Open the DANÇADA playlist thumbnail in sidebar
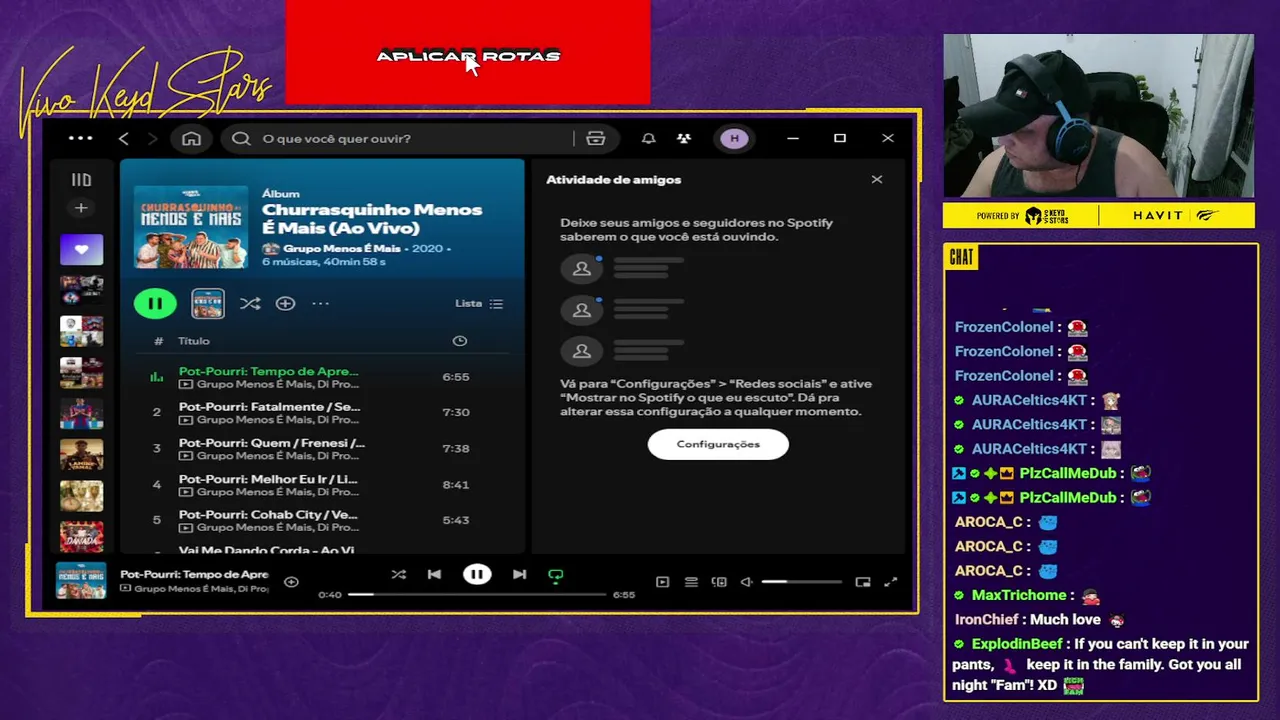 tap(81, 536)
